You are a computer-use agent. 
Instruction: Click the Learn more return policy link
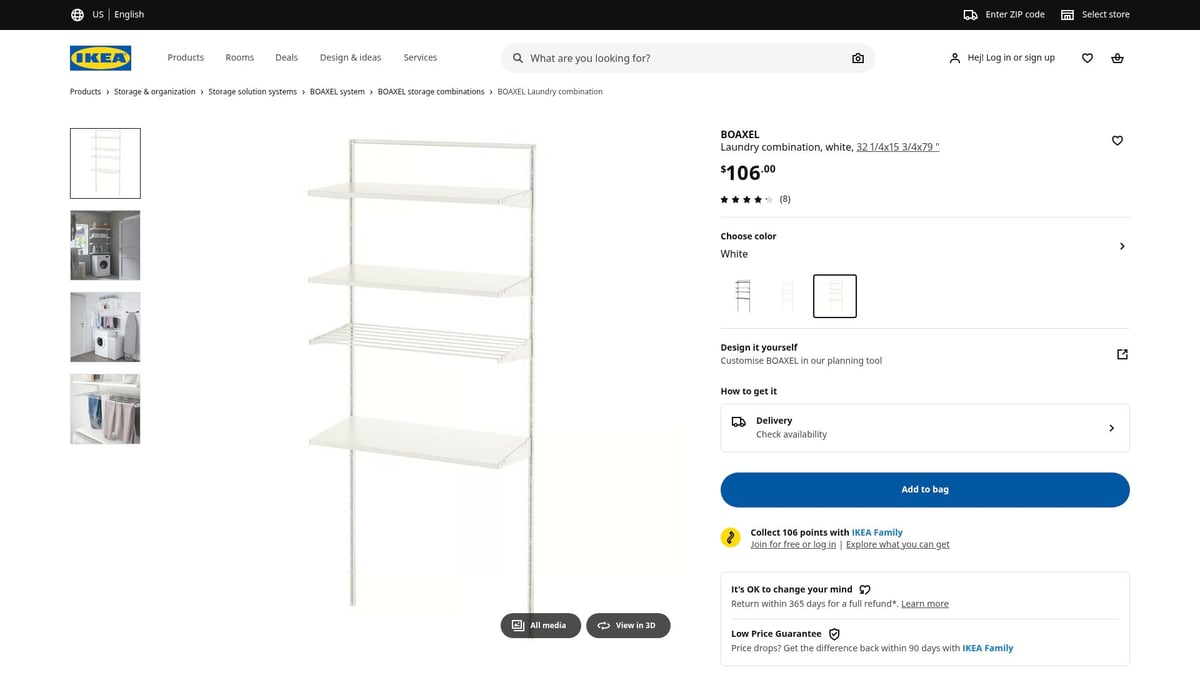tap(925, 603)
